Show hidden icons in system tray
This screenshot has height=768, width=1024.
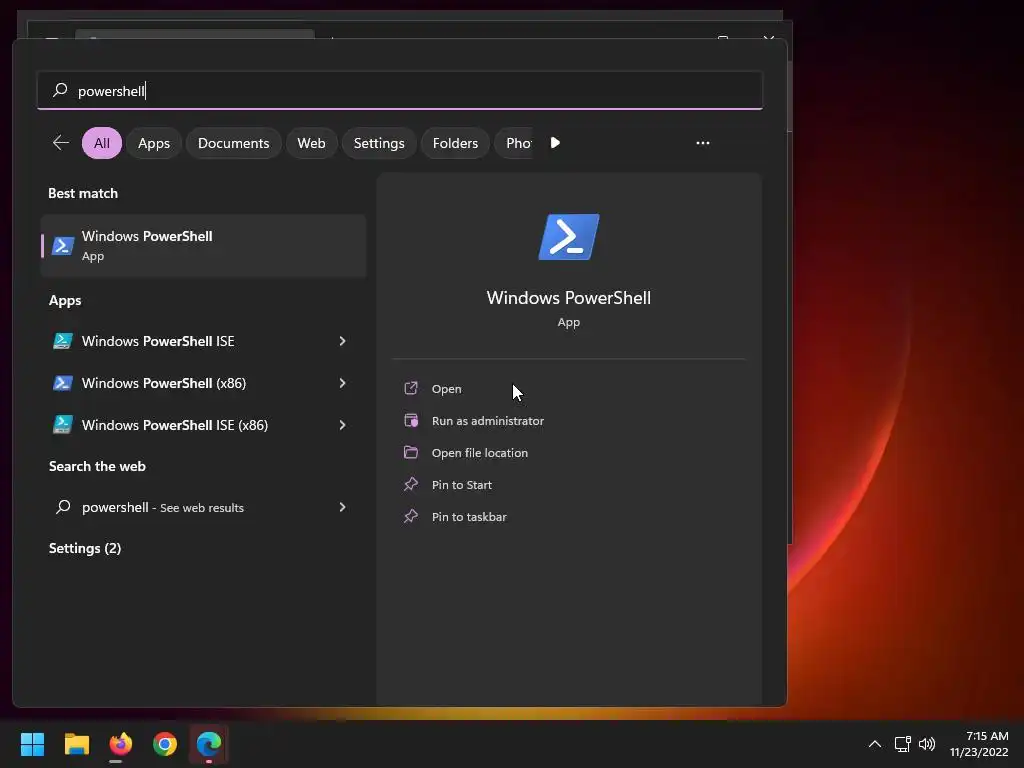pyautogui.click(x=874, y=744)
